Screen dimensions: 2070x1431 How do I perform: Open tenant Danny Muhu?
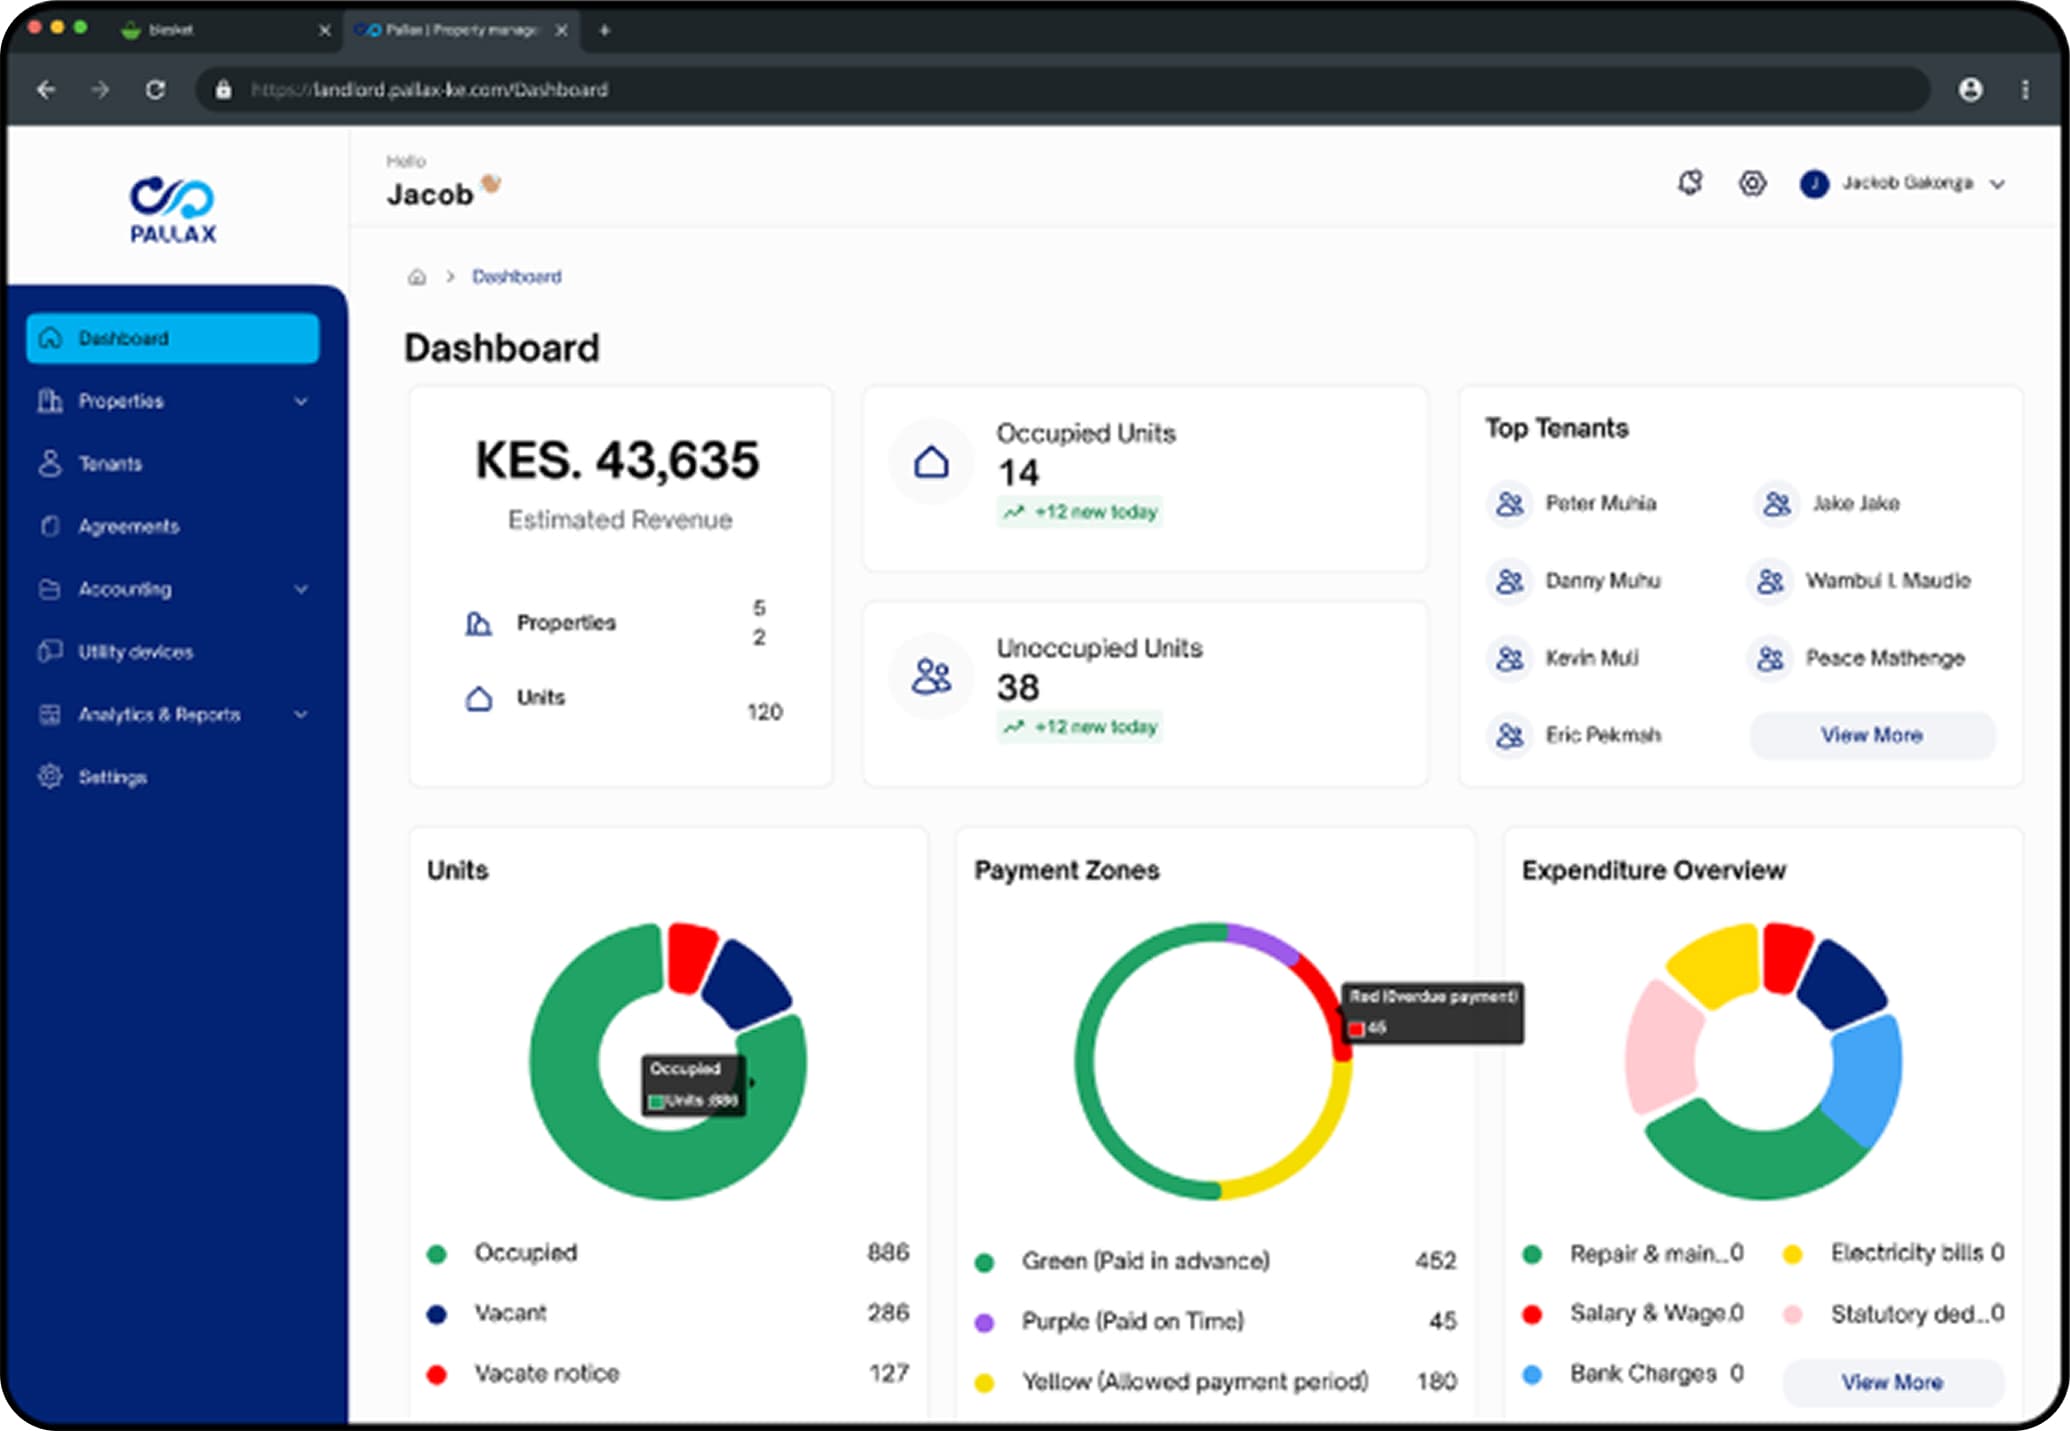click(x=1603, y=581)
